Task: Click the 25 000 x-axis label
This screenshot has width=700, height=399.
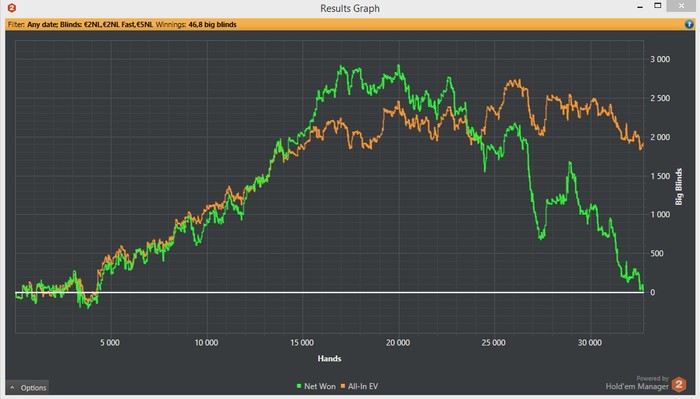Action: pos(494,343)
